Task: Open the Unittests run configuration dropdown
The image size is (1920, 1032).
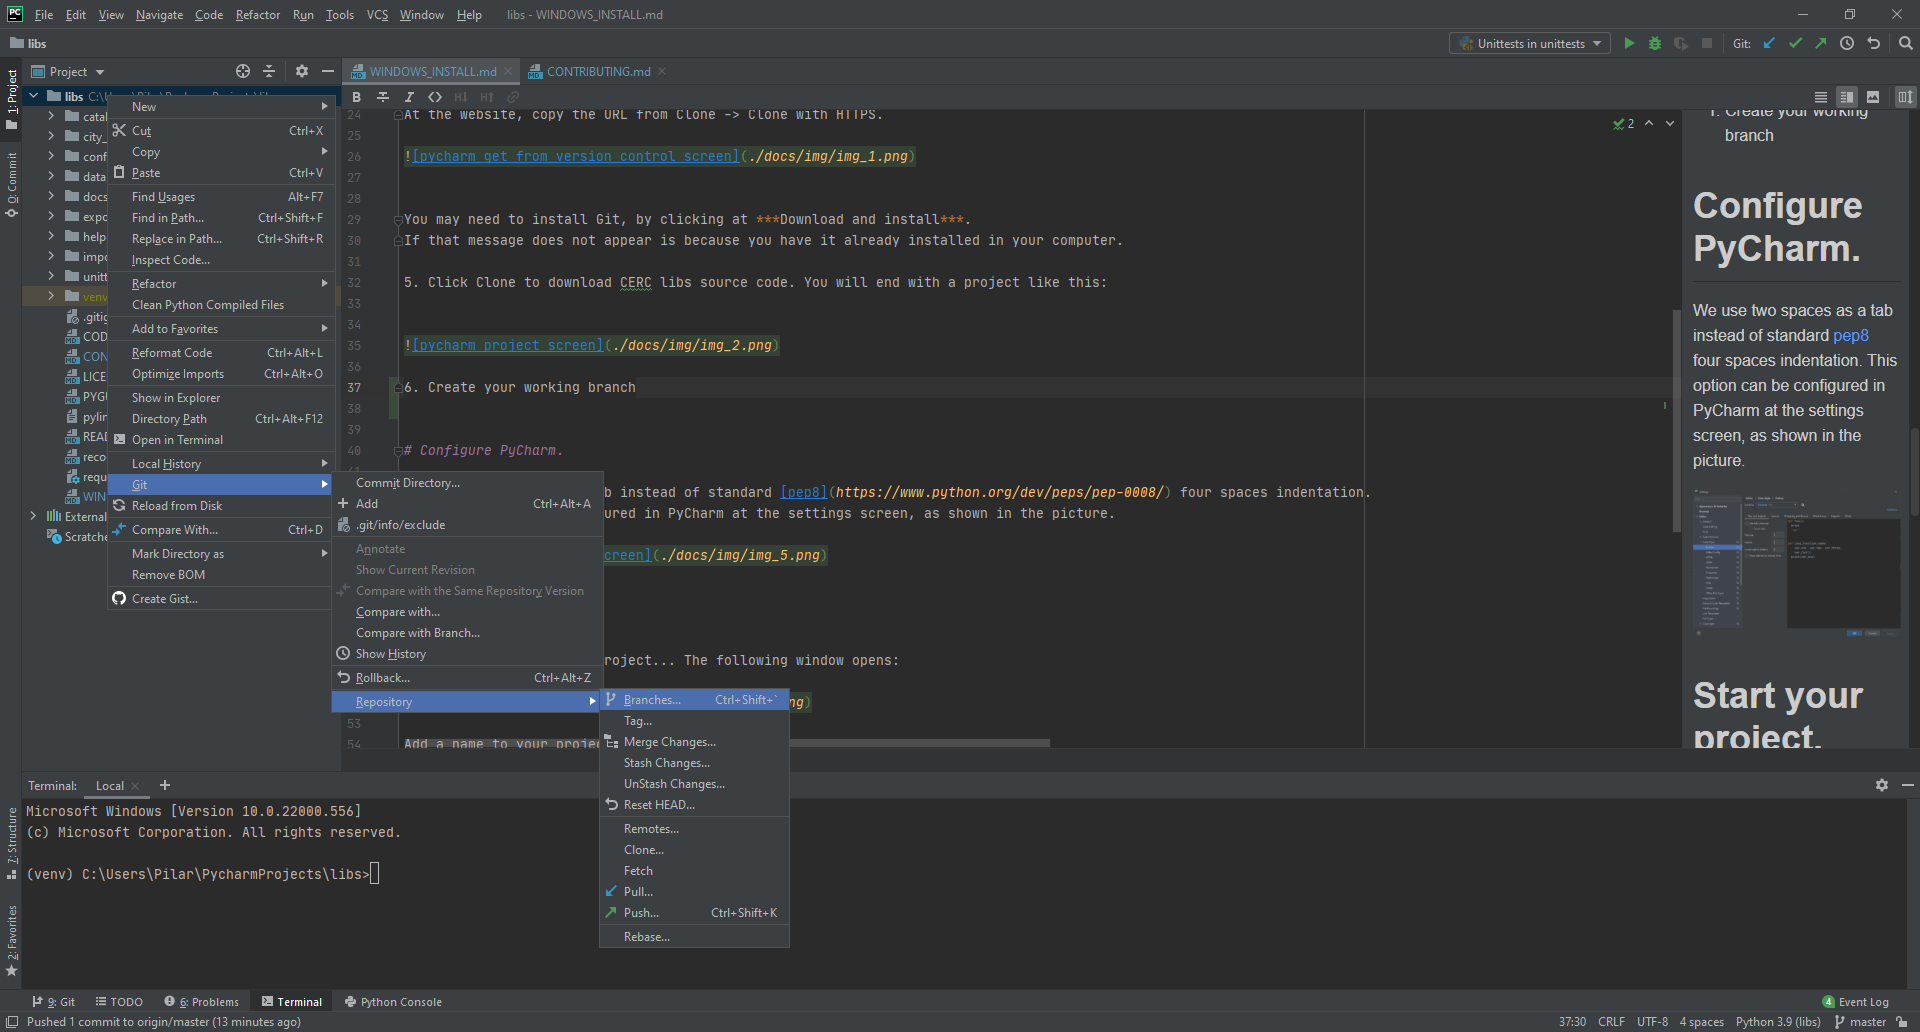Action: coord(1530,43)
